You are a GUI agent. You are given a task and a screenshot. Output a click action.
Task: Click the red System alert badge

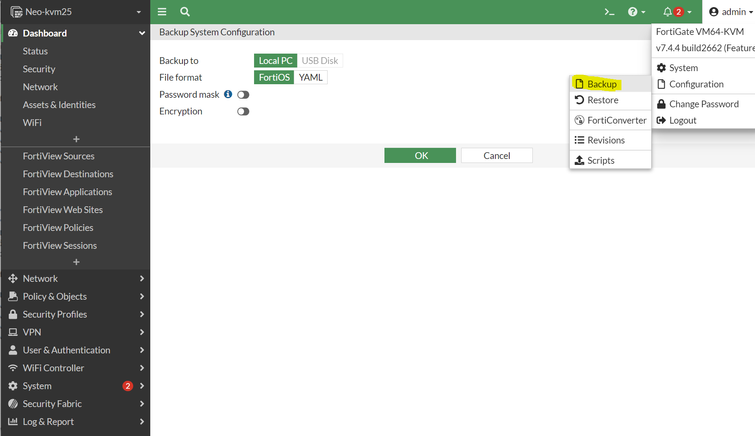click(128, 386)
